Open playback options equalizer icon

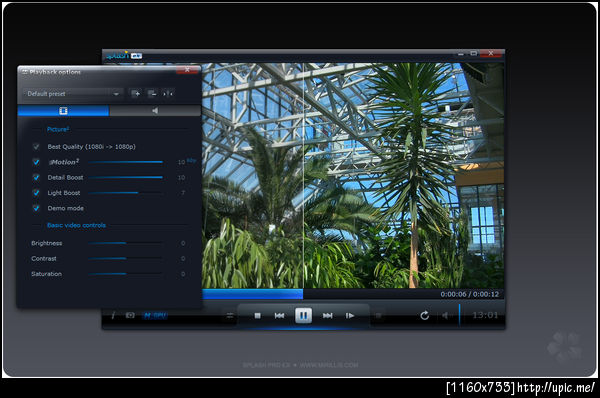click(x=230, y=316)
